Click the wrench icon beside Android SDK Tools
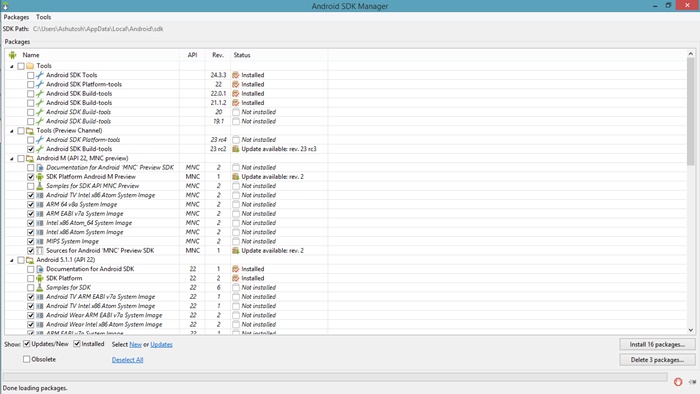Viewport: 700px width, 394px height. [40, 75]
